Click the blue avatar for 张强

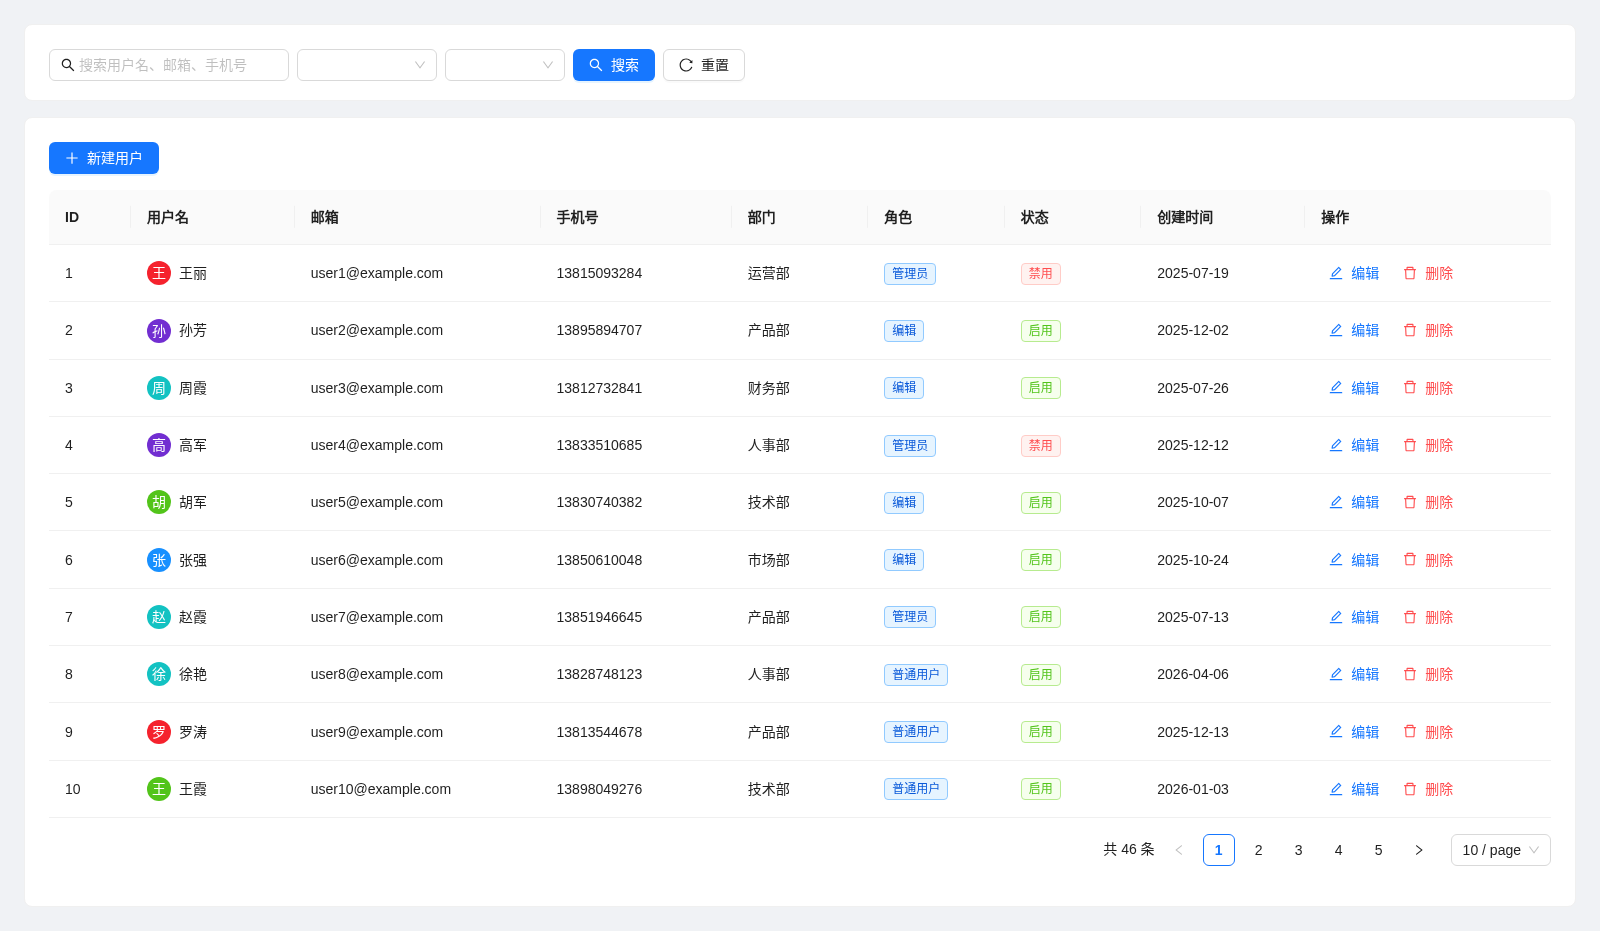pos(159,560)
